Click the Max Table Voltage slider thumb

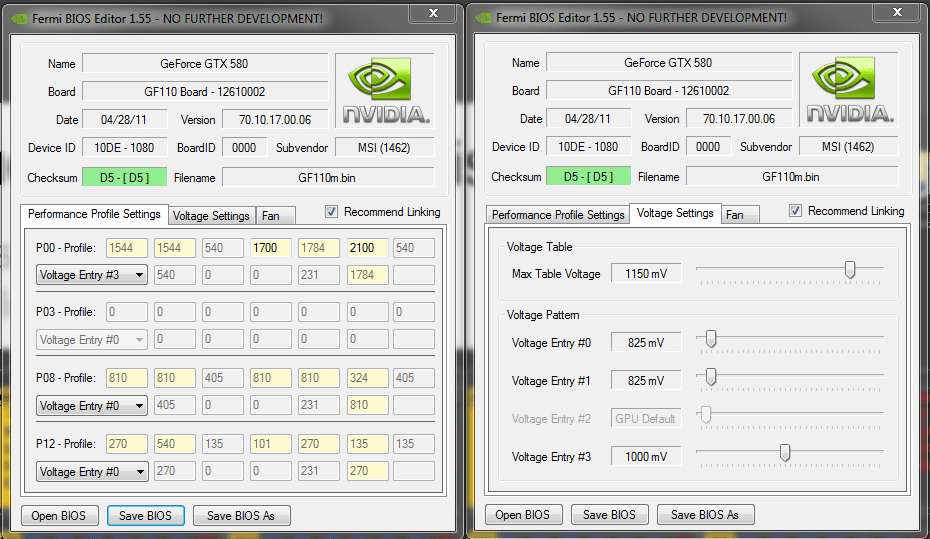point(850,269)
